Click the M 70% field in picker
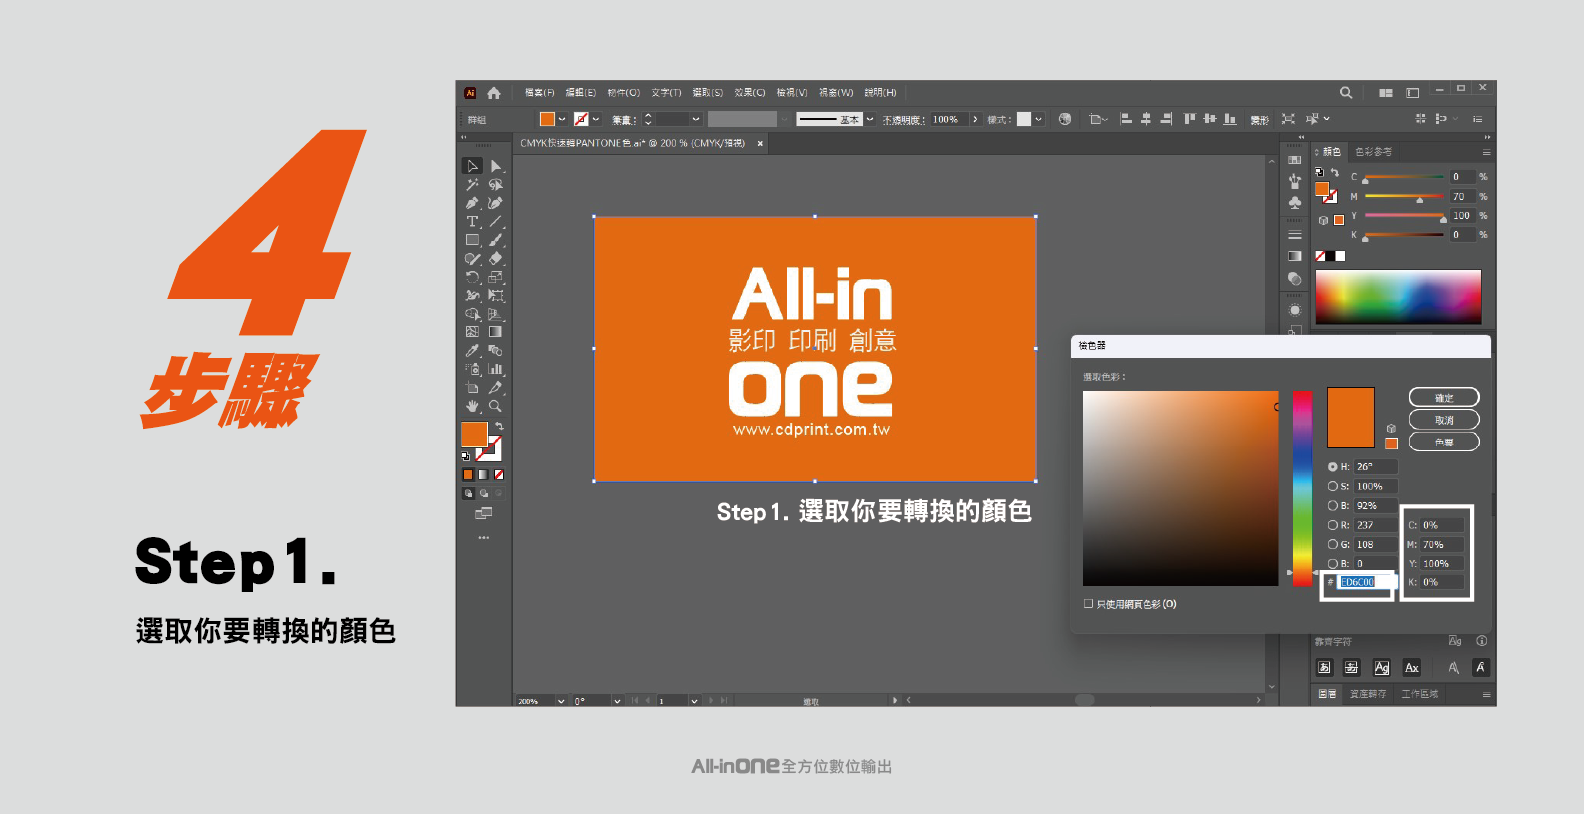This screenshot has width=1584, height=814. pos(1443,545)
